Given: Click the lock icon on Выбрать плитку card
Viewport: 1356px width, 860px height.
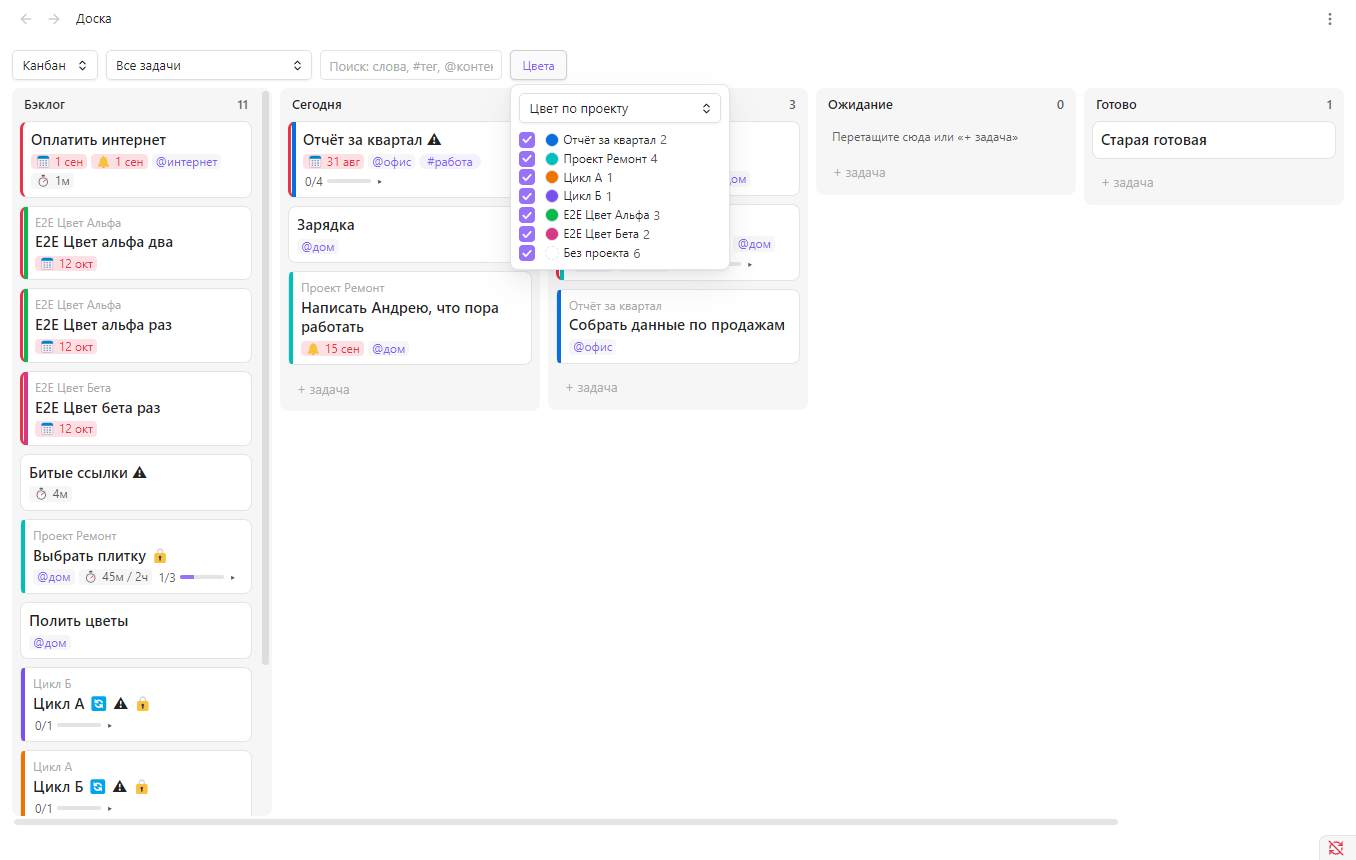Looking at the screenshot, I should (x=160, y=556).
